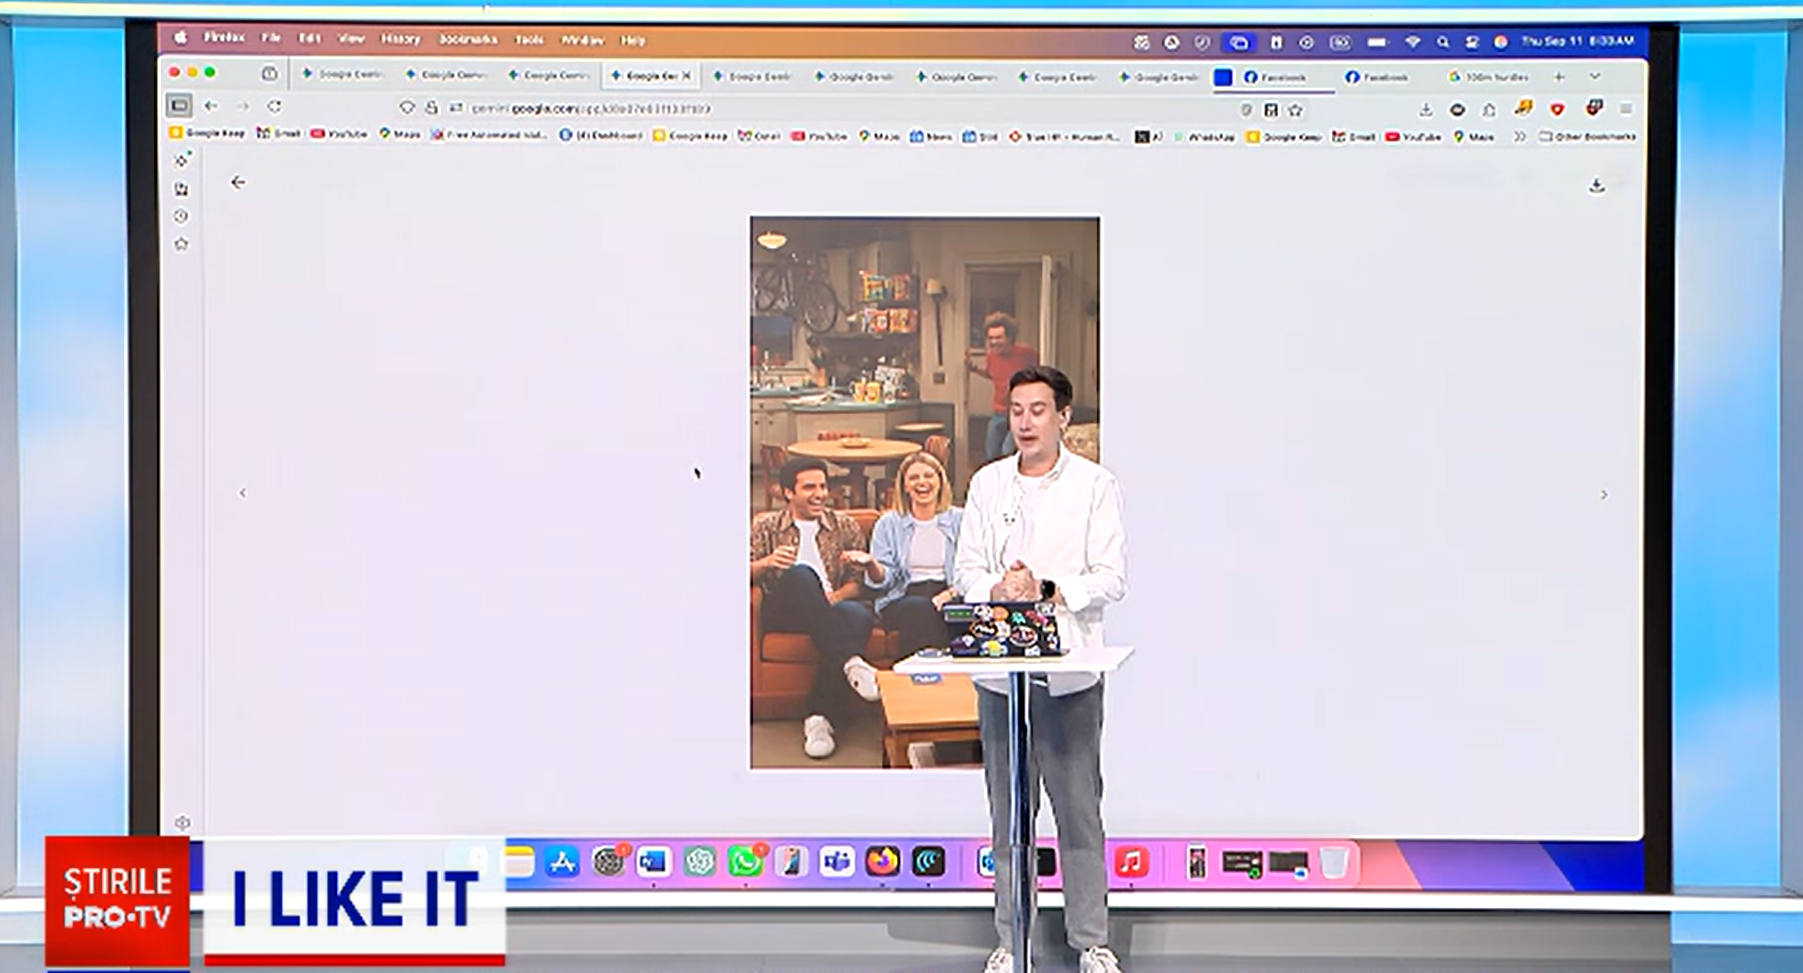Open Control Center in the menu bar
The width and height of the screenshot is (1803, 973).
pyautogui.click(x=1471, y=42)
